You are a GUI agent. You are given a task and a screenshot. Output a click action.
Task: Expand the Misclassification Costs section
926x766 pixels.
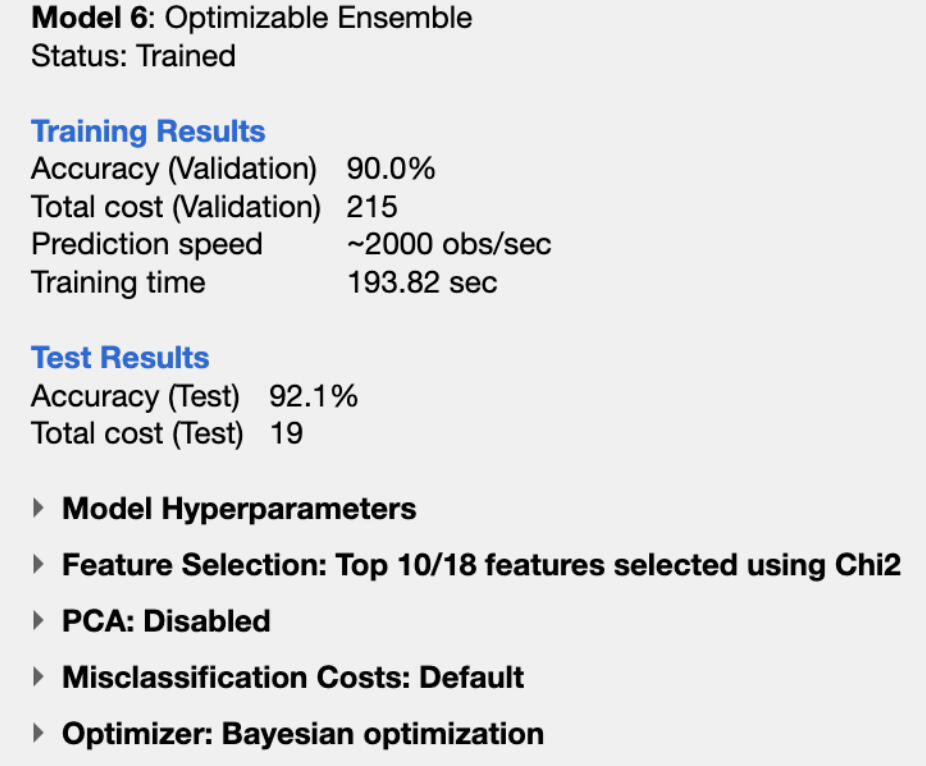tap(39, 677)
